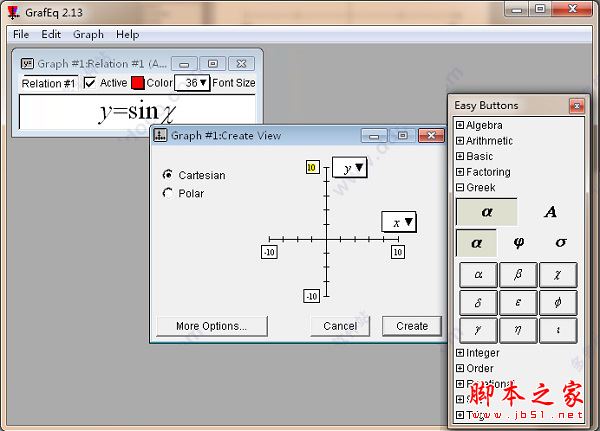Open the x horizontal axis variable dropdown
The width and height of the screenshot is (600, 431).
point(399,222)
